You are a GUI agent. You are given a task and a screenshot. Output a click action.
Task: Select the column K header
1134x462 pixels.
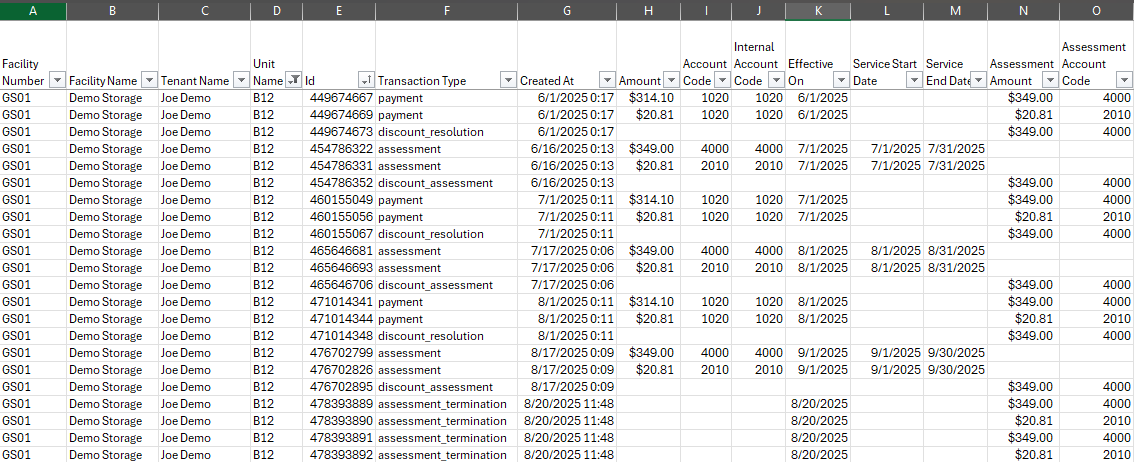[x=817, y=10]
